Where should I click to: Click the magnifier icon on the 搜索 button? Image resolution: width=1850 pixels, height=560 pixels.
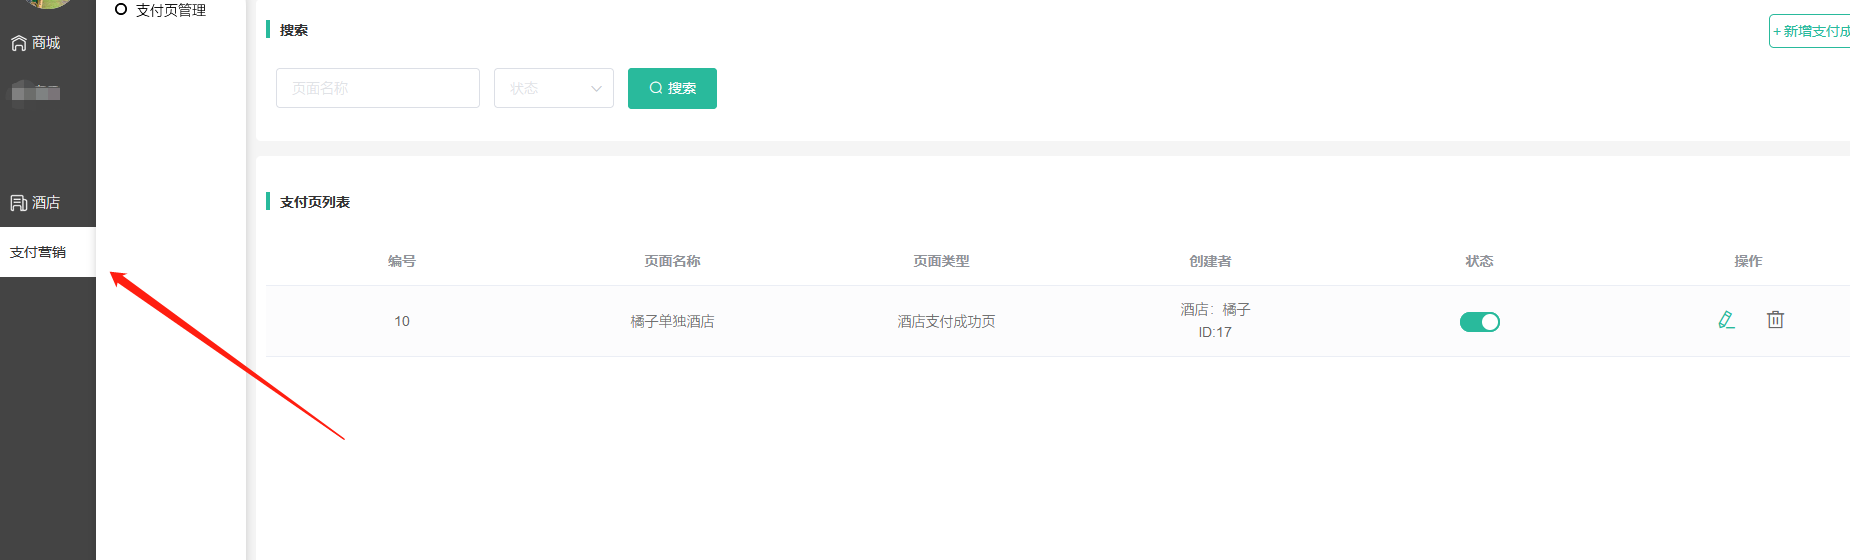pyautogui.click(x=656, y=88)
